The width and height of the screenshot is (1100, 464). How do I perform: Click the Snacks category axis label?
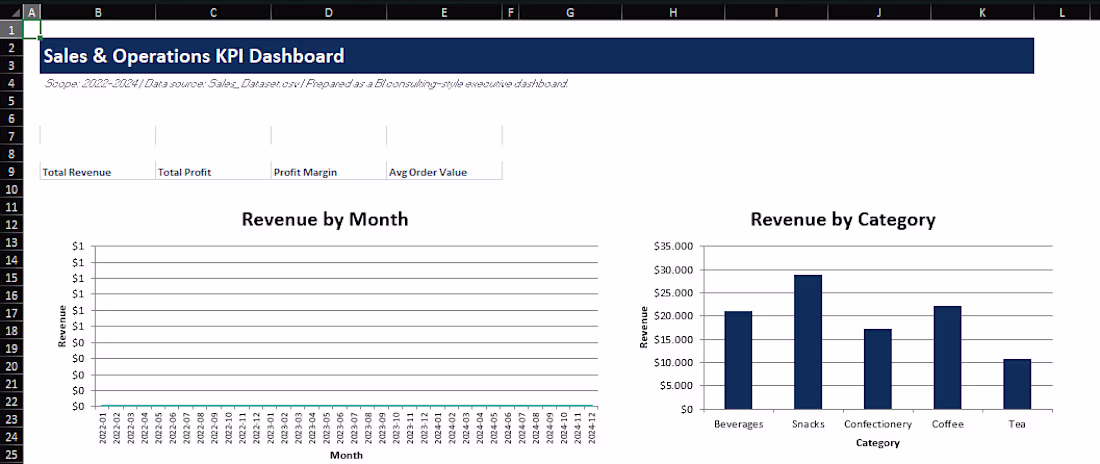808,425
